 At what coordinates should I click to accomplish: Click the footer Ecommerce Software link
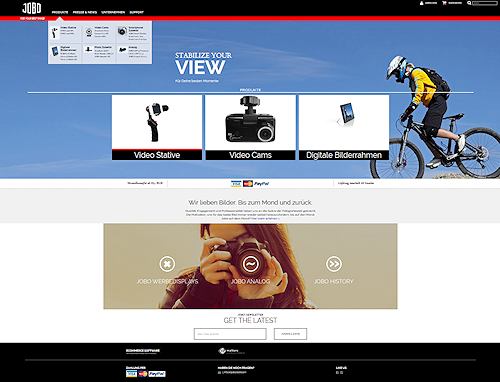pos(143,351)
